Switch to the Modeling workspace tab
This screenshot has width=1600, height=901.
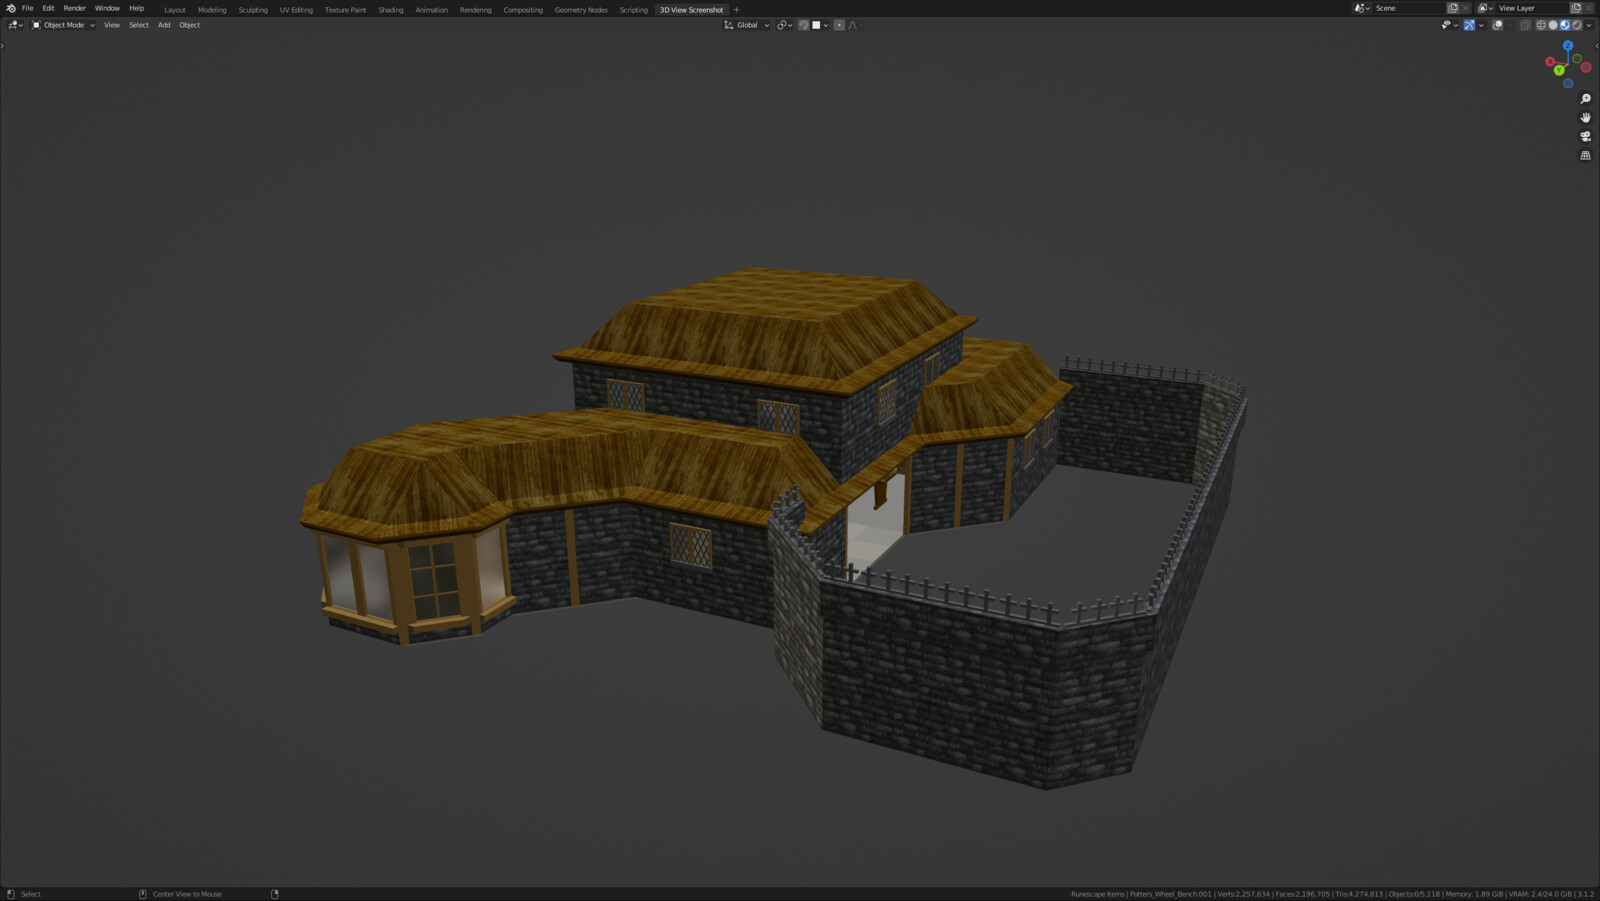pyautogui.click(x=212, y=10)
